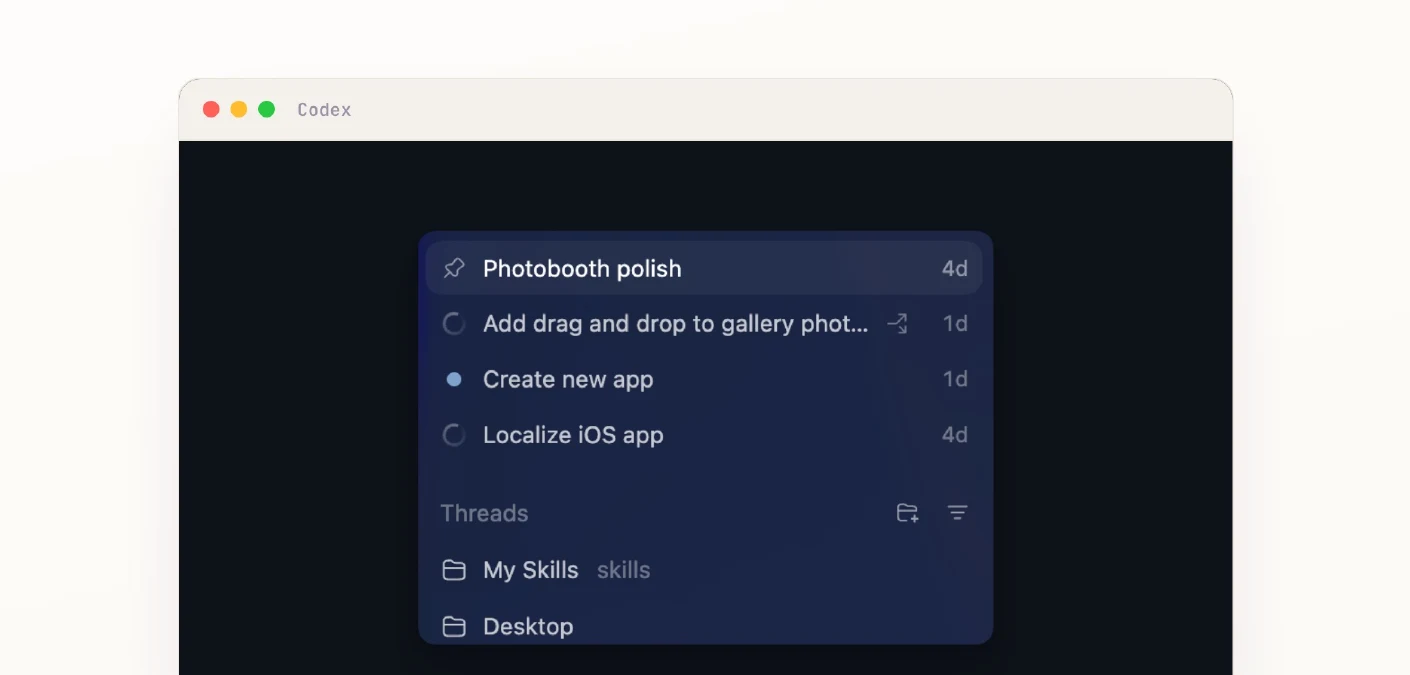Click the spinner icon next to Localize iOS app

coord(454,435)
